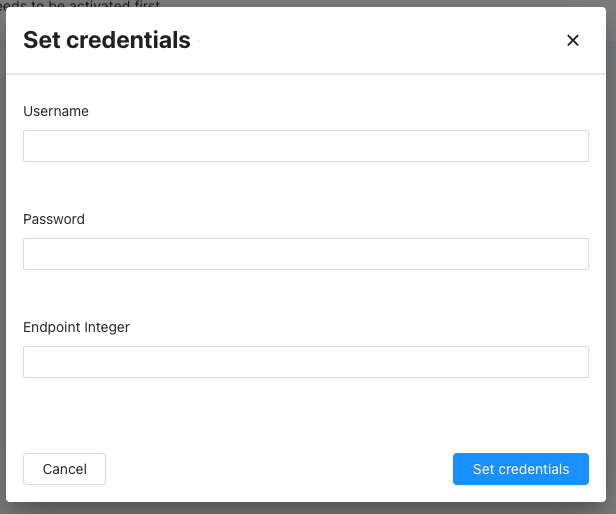
Task: Click the Password label text
Action: point(54,219)
